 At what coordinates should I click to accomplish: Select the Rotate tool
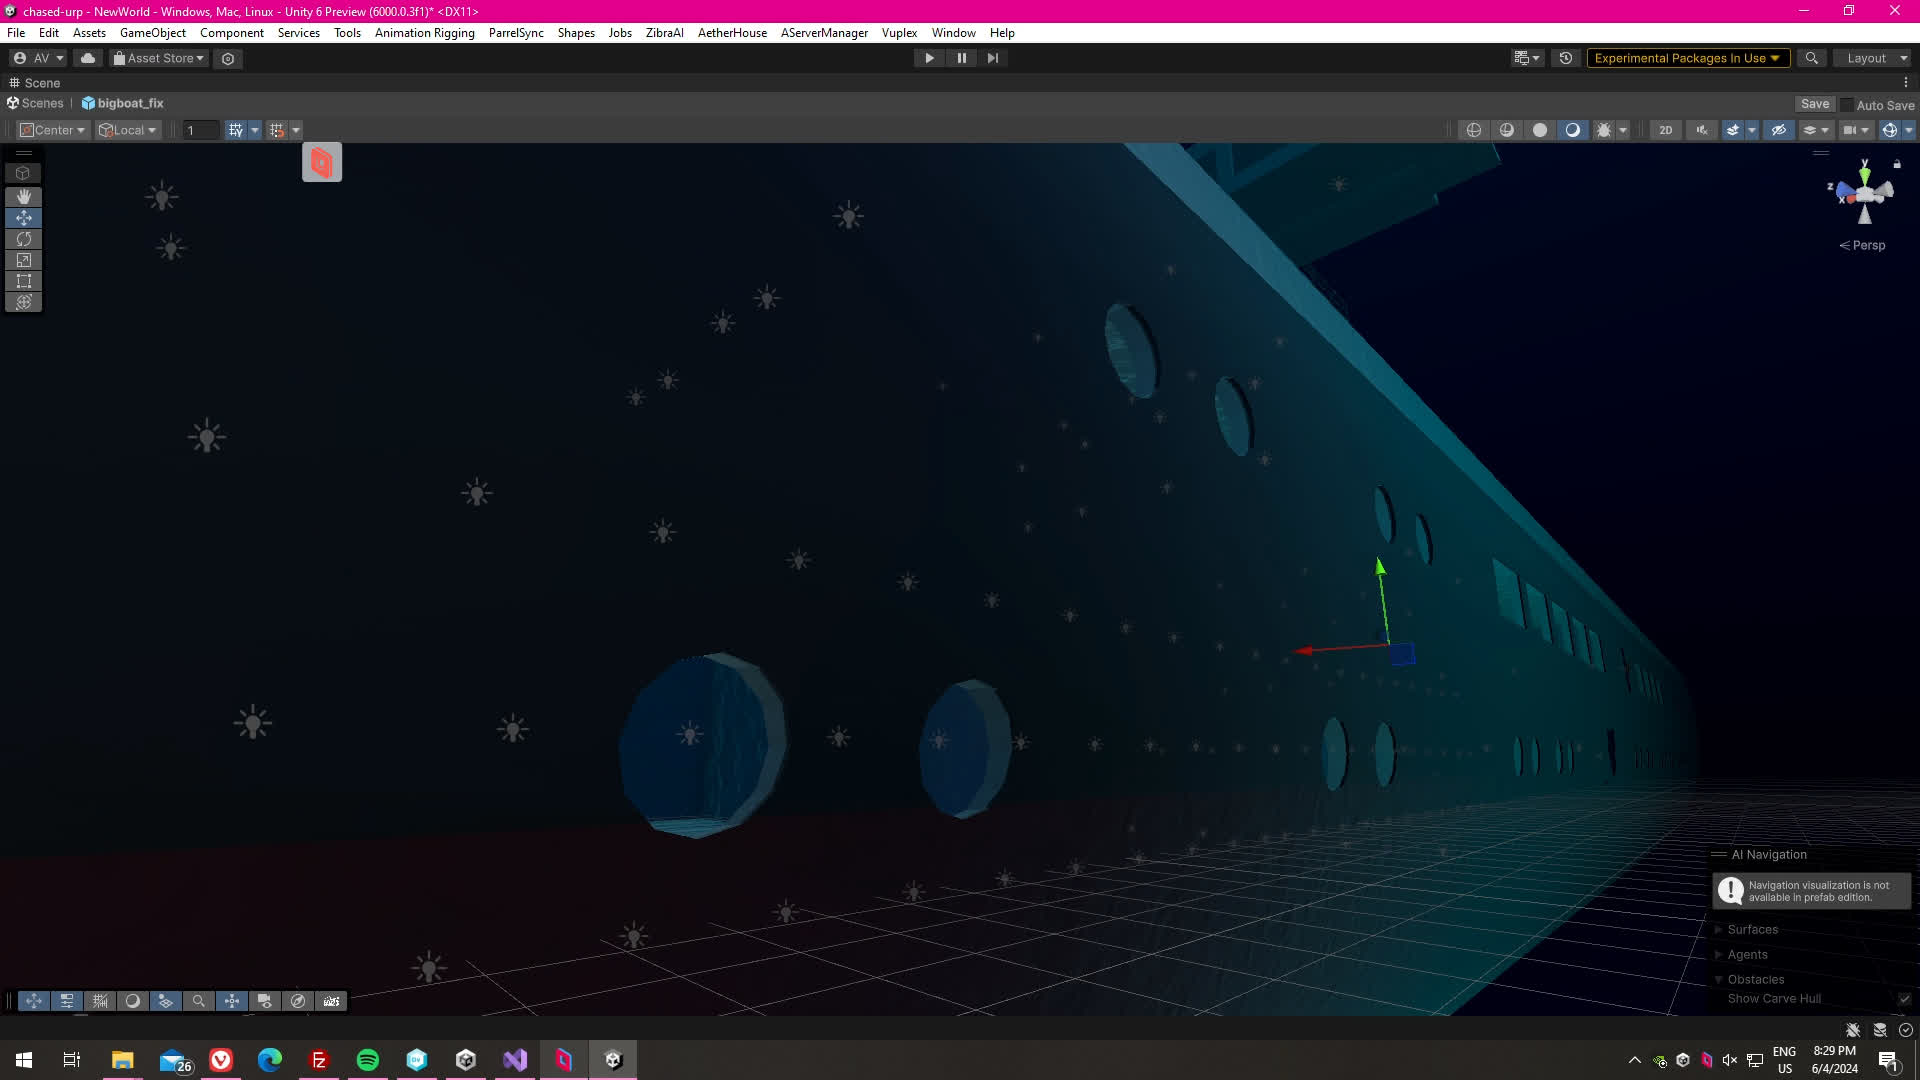click(23, 239)
